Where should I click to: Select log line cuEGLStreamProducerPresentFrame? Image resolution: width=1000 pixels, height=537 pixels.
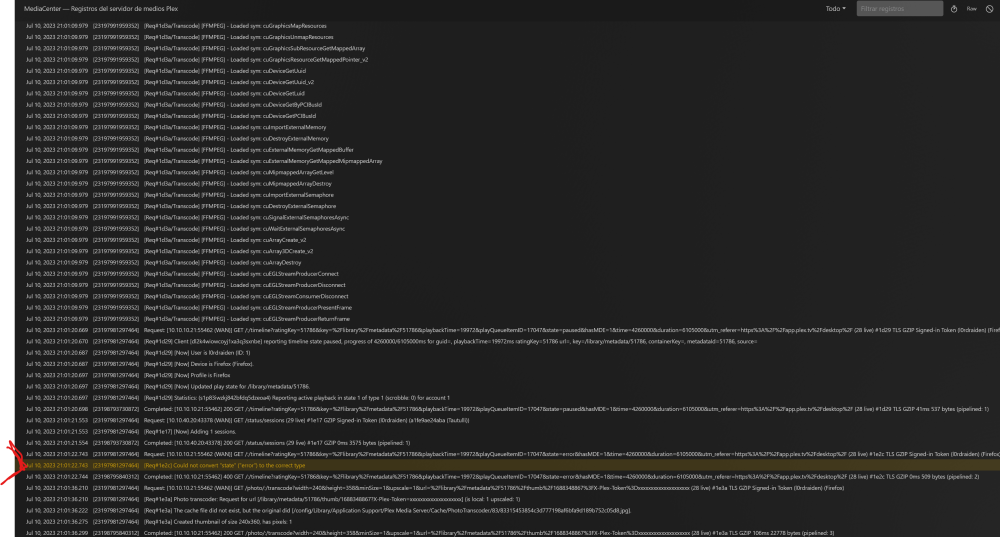[188, 307]
